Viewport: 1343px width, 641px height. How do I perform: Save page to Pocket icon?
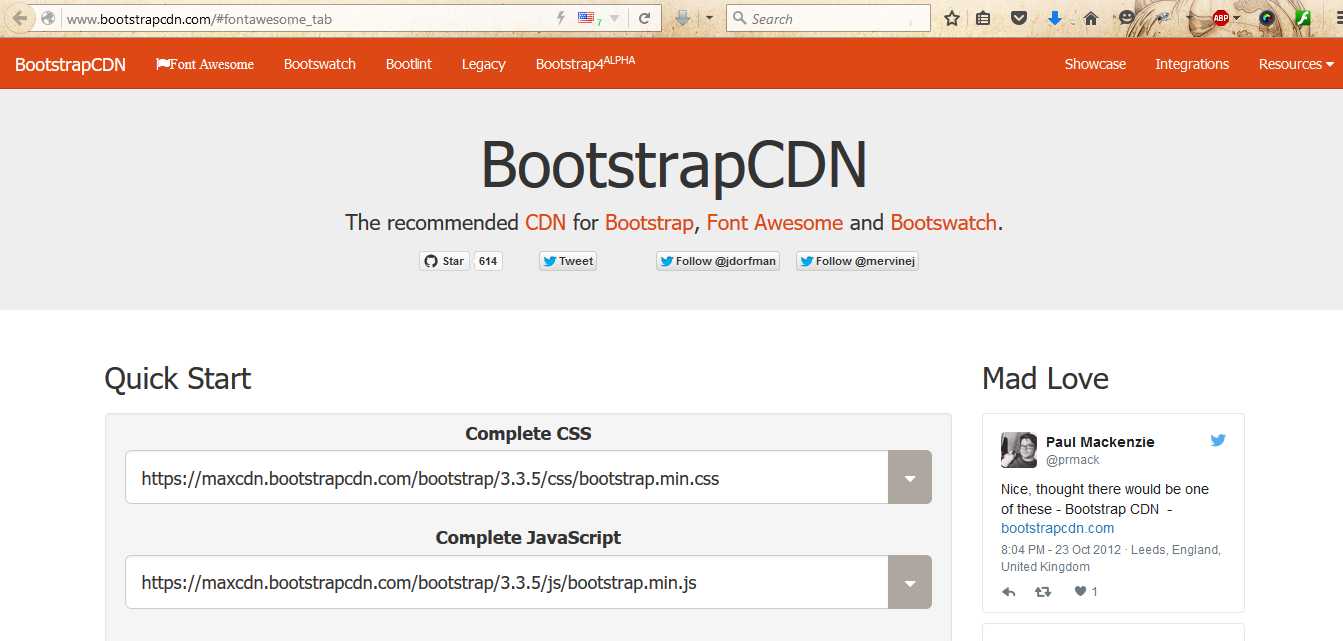tap(1019, 18)
